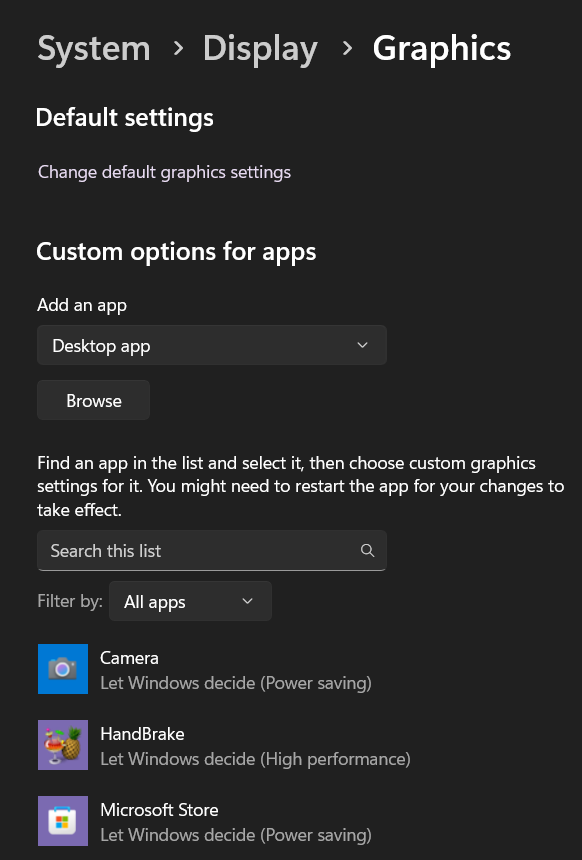This screenshot has width=582, height=860.
Task: Navigate to the Display breadcrumb
Action: pos(260,47)
